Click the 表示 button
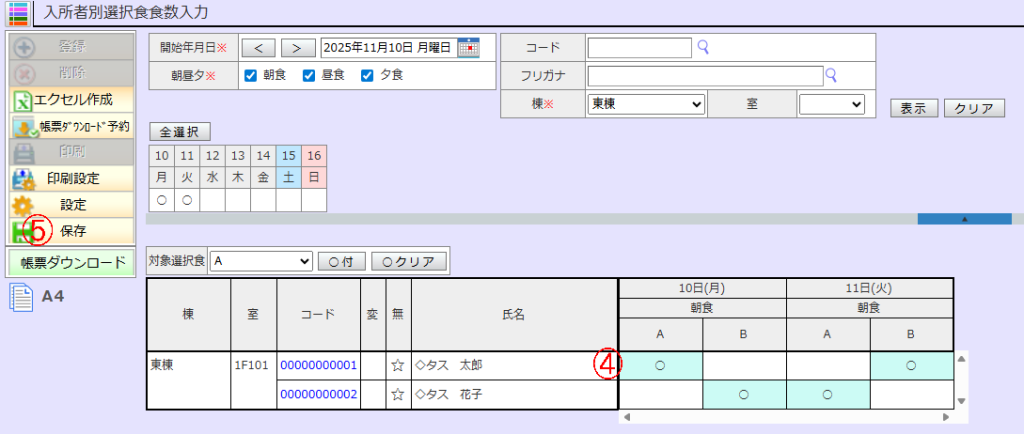Screen dimensions: 1024x434 [x=911, y=108]
